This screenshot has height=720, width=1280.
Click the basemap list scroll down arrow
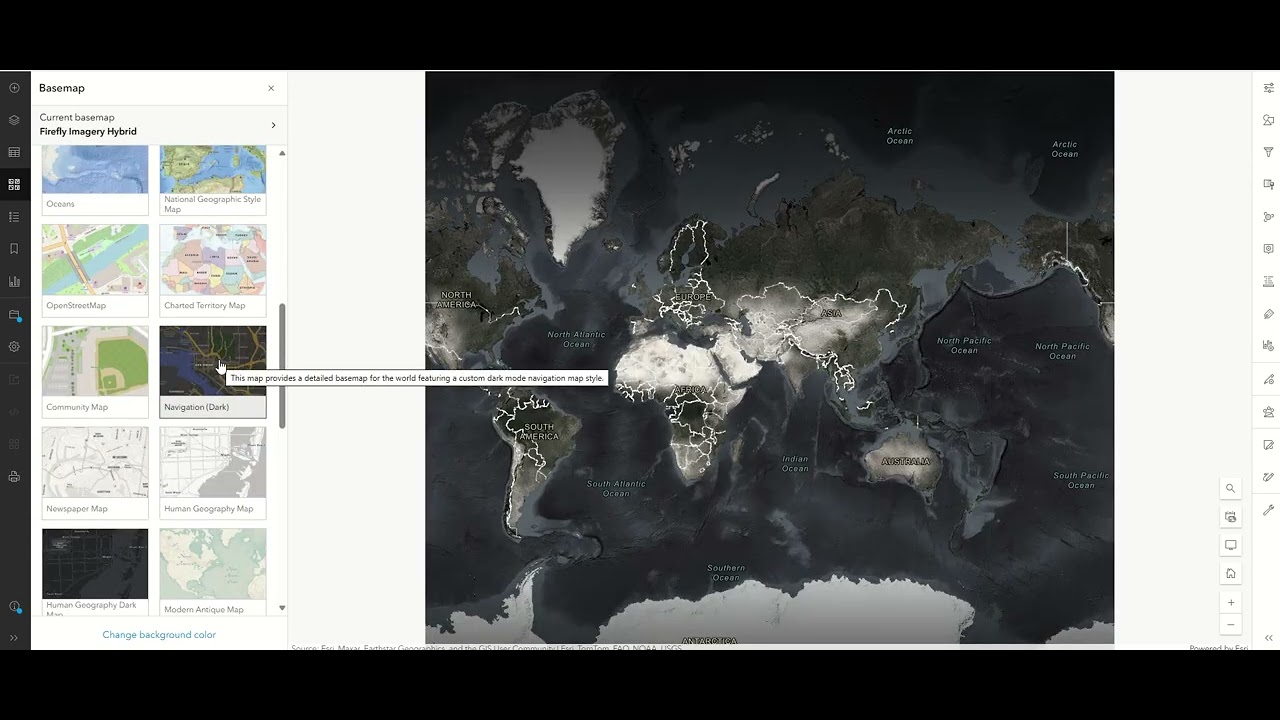pyautogui.click(x=282, y=608)
